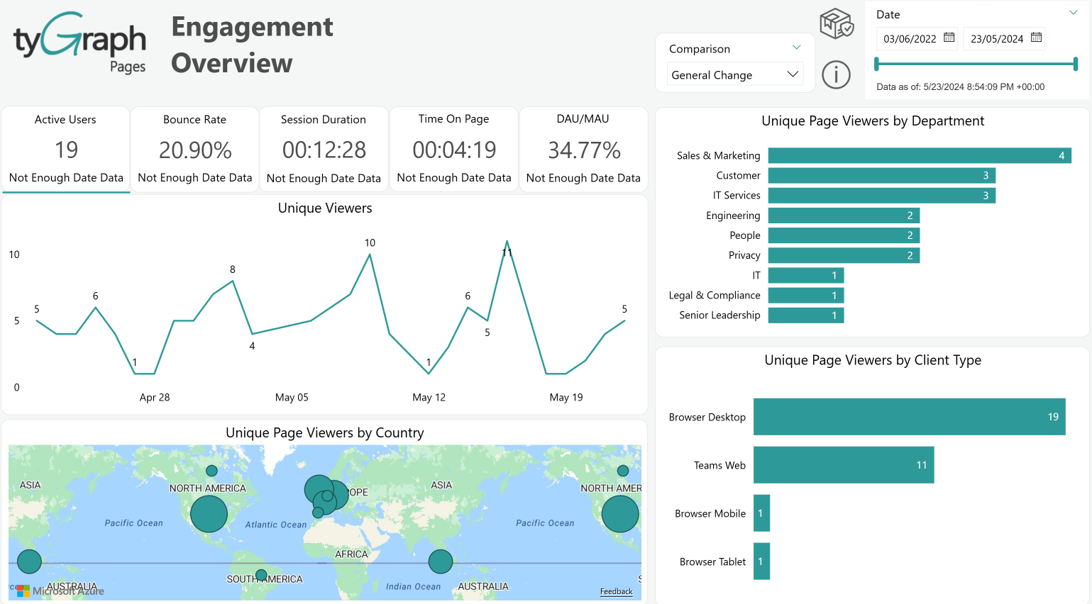Click the 00:12:28 session duration value
Viewport: 1092px width, 604px height.
point(324,150)
